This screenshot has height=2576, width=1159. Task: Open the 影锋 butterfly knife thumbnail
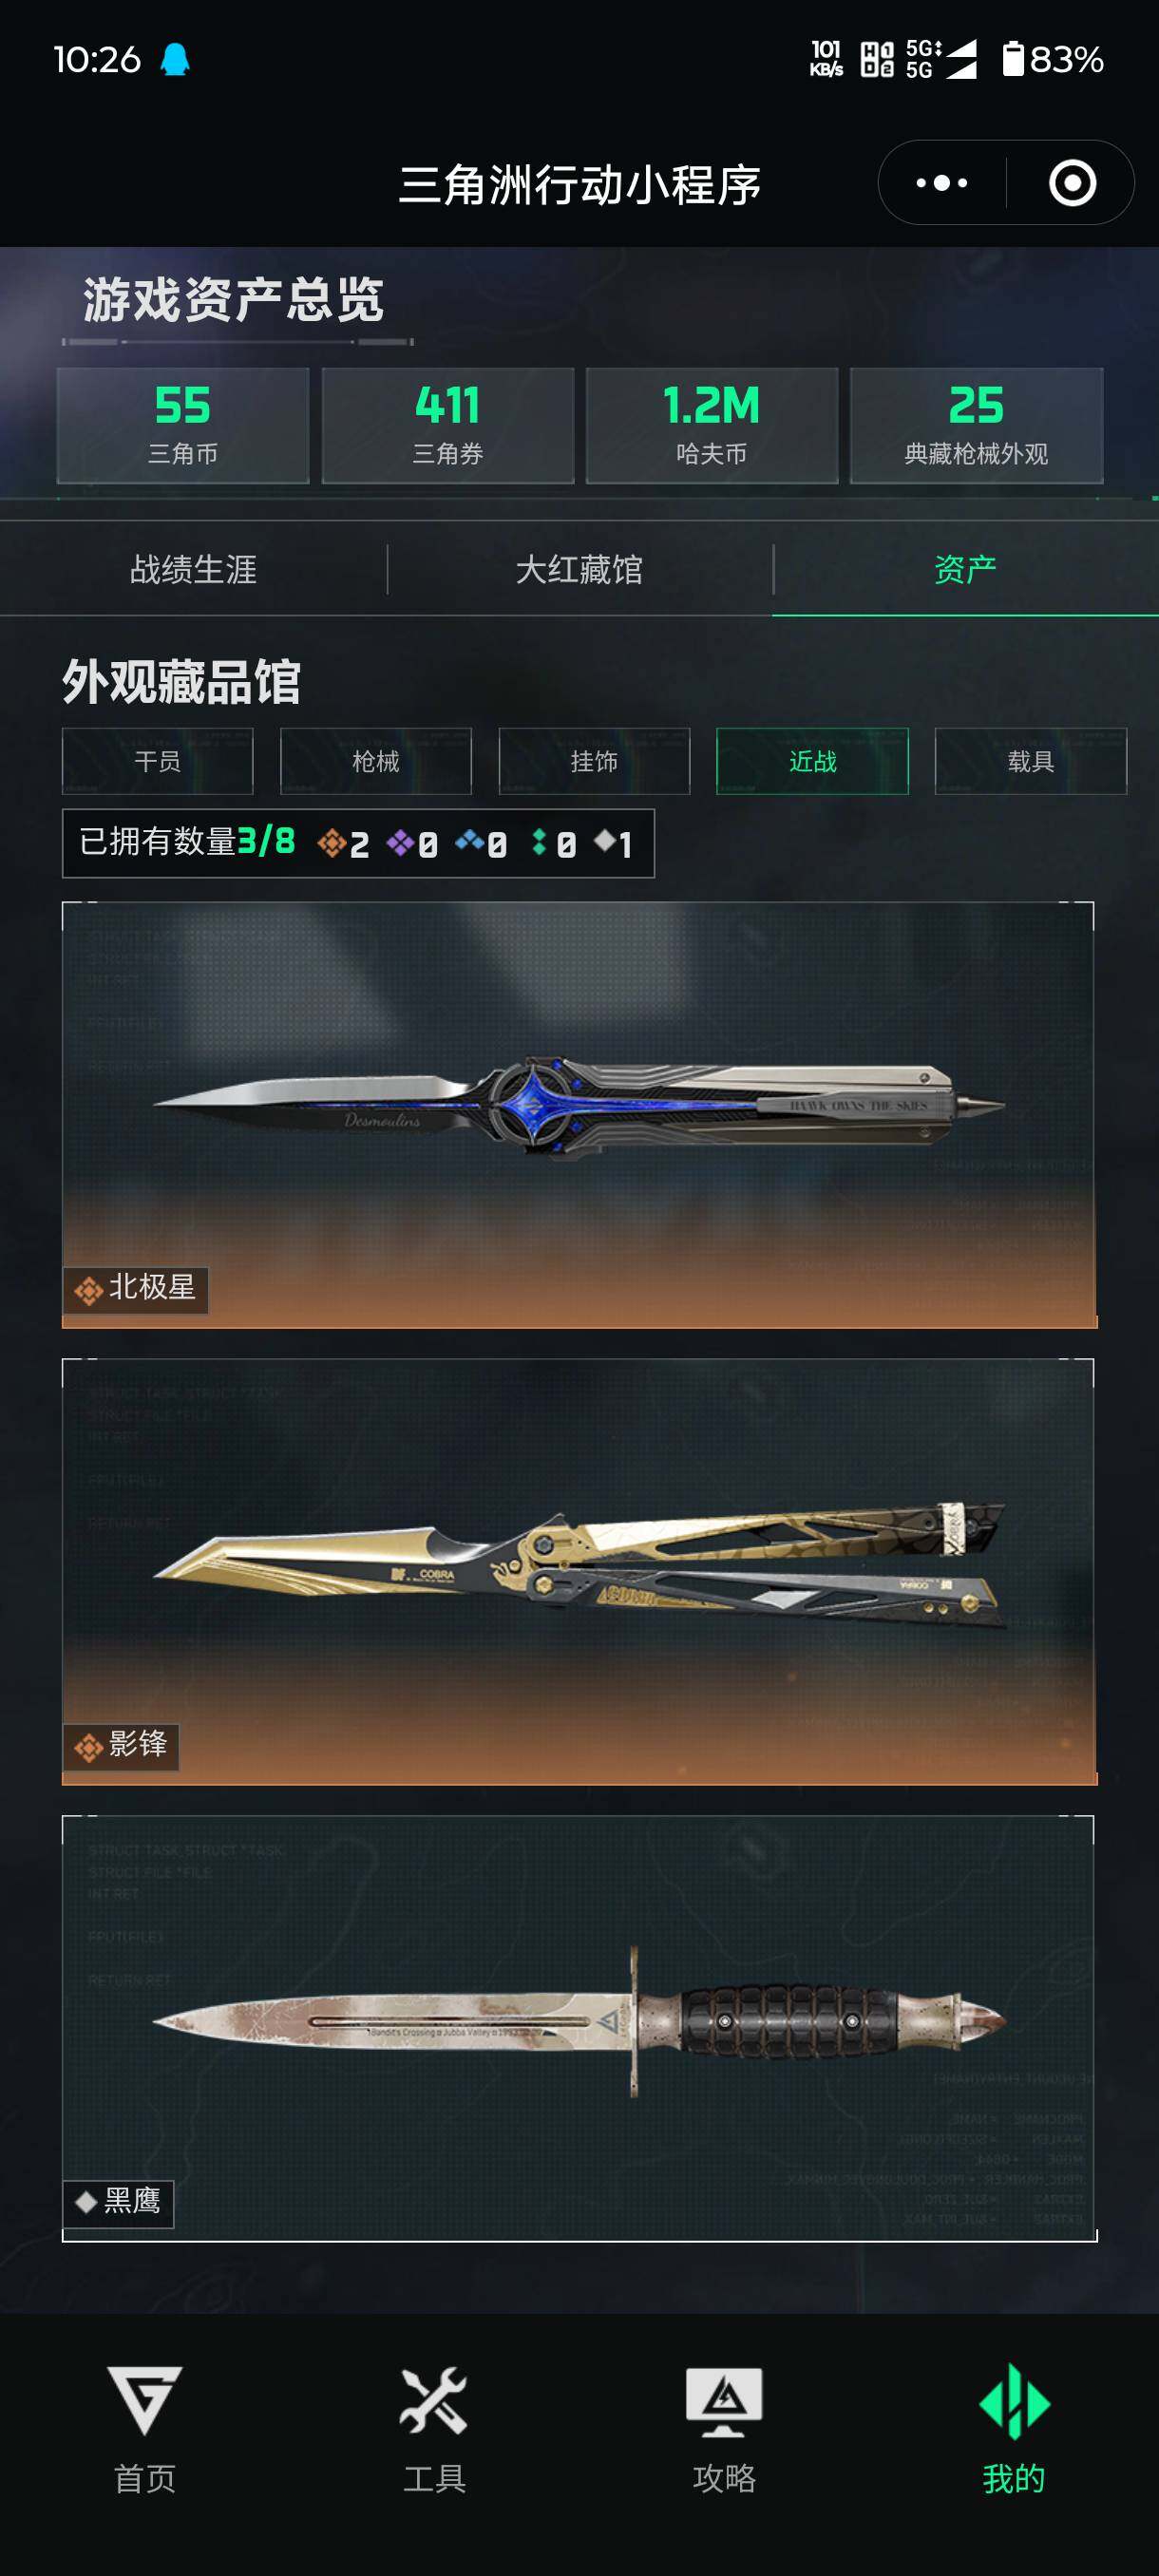[x=579, y=1571]
